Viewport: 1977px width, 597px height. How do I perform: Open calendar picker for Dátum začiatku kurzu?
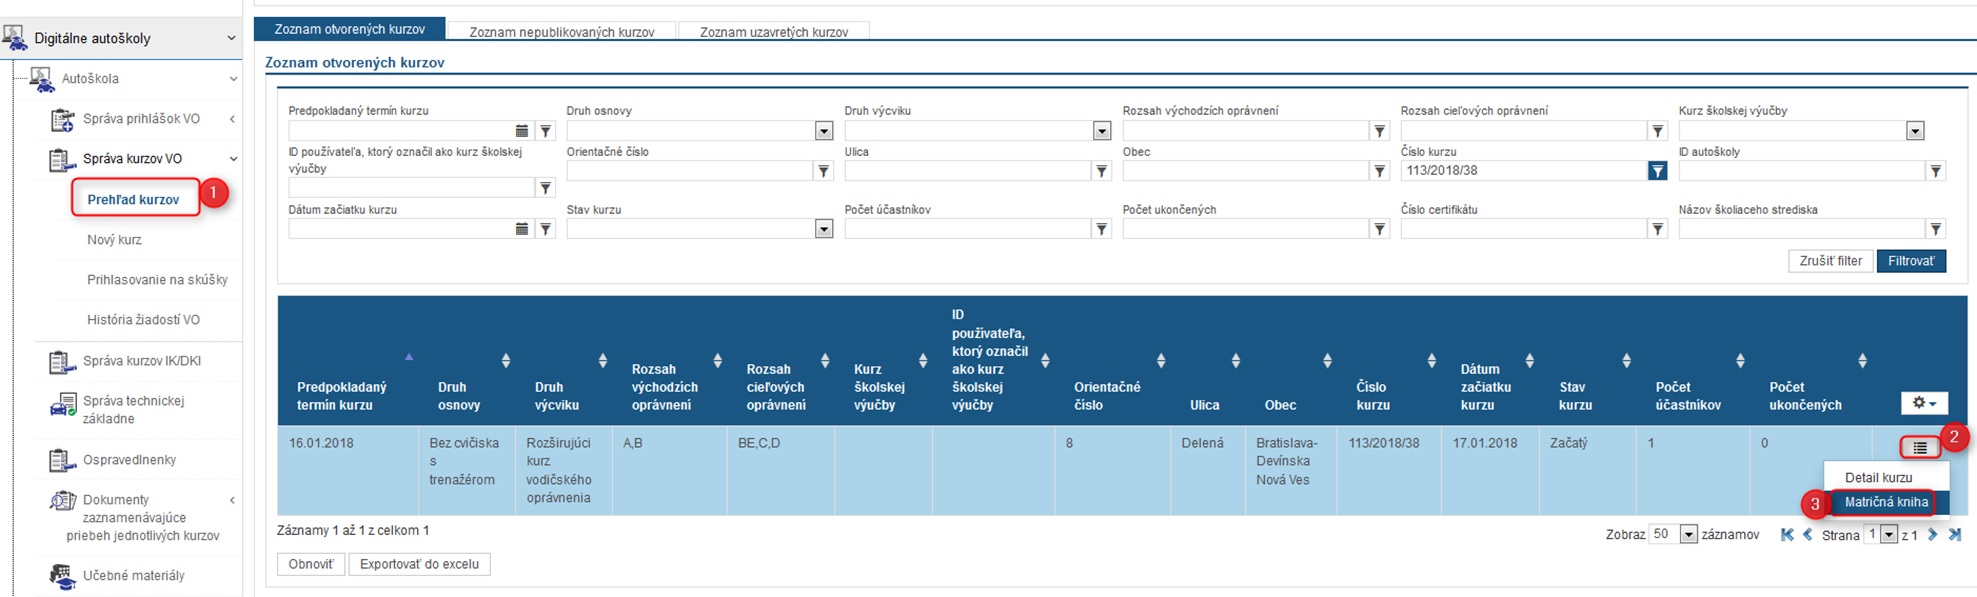pyautogui.click(x=521, y=229)
